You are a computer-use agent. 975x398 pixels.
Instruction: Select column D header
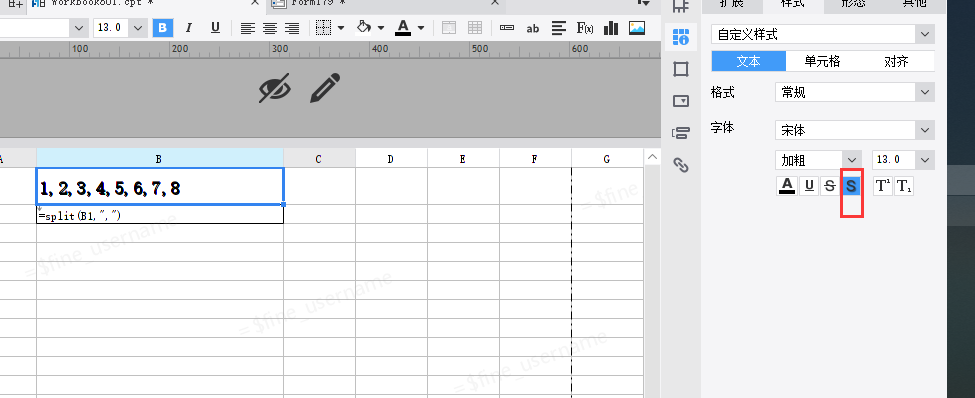coord(390,159)
